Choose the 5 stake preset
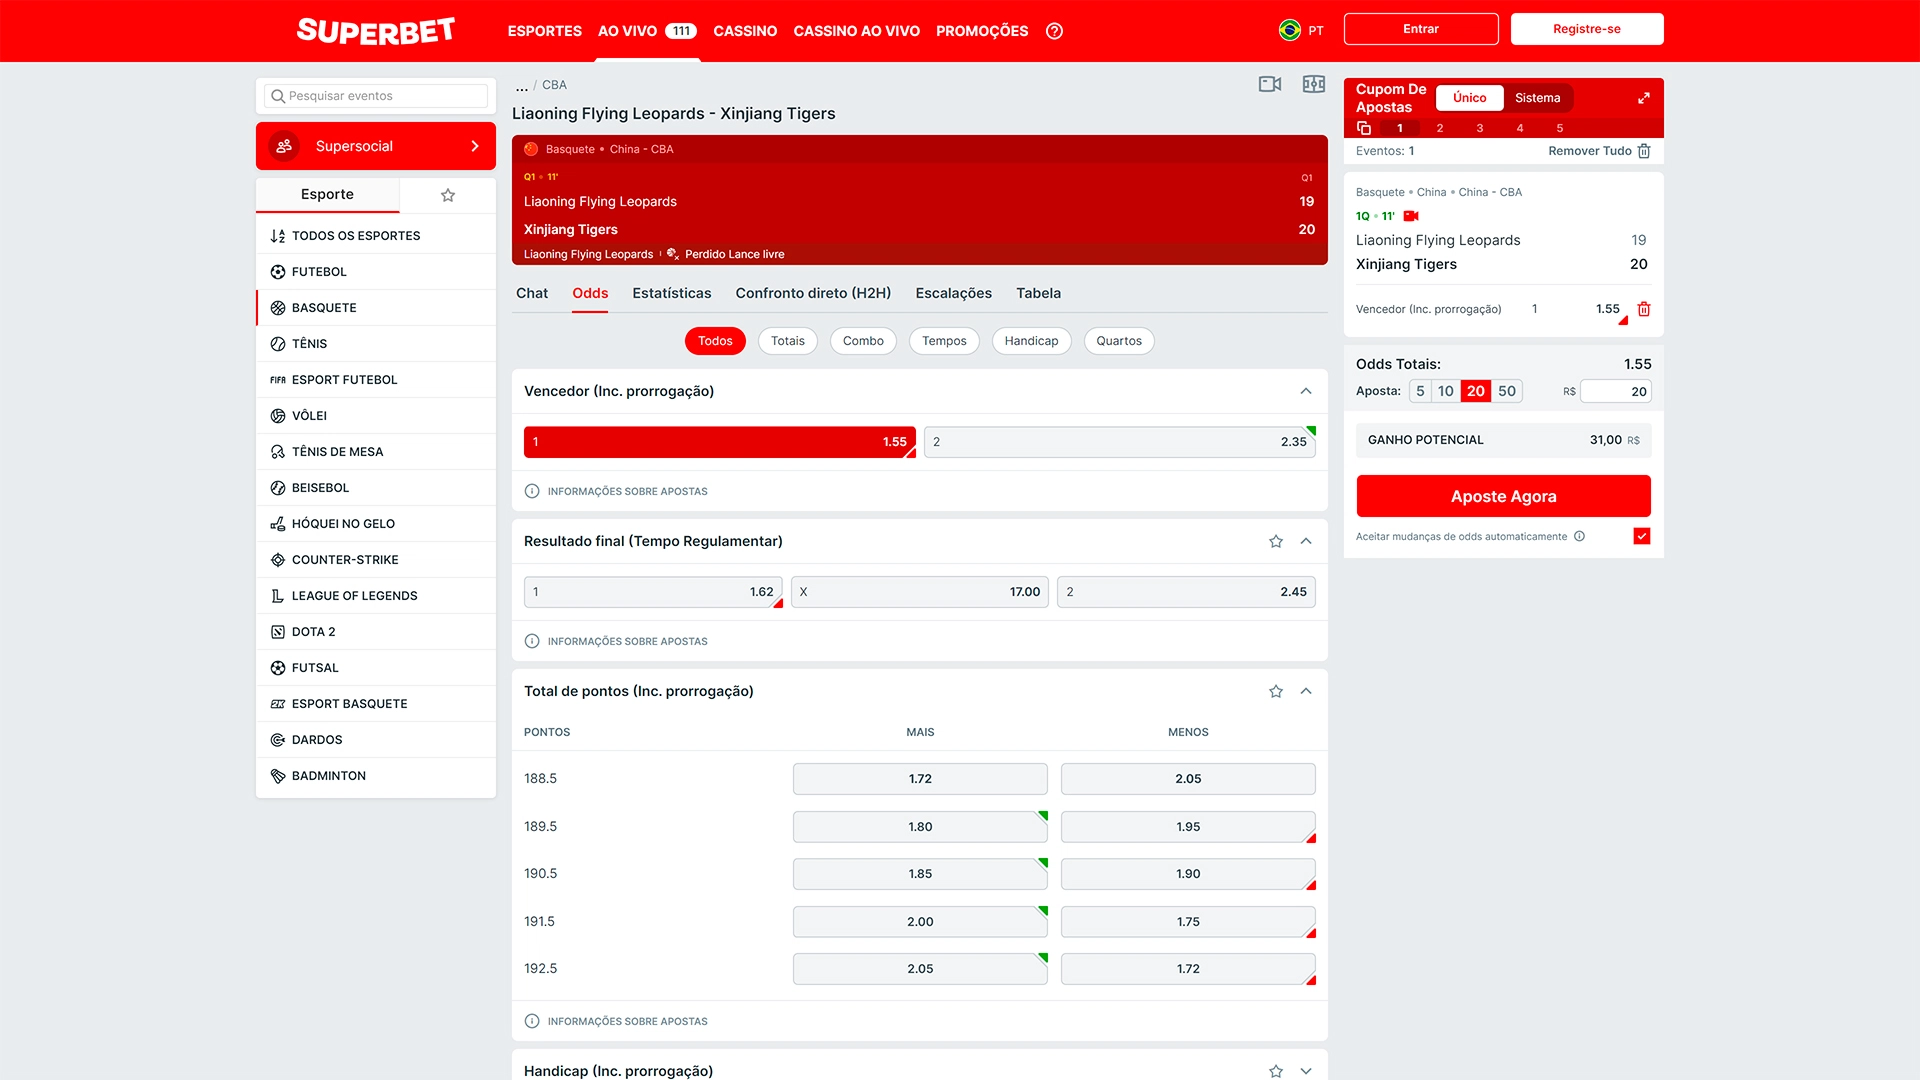 pos(1420,391)
